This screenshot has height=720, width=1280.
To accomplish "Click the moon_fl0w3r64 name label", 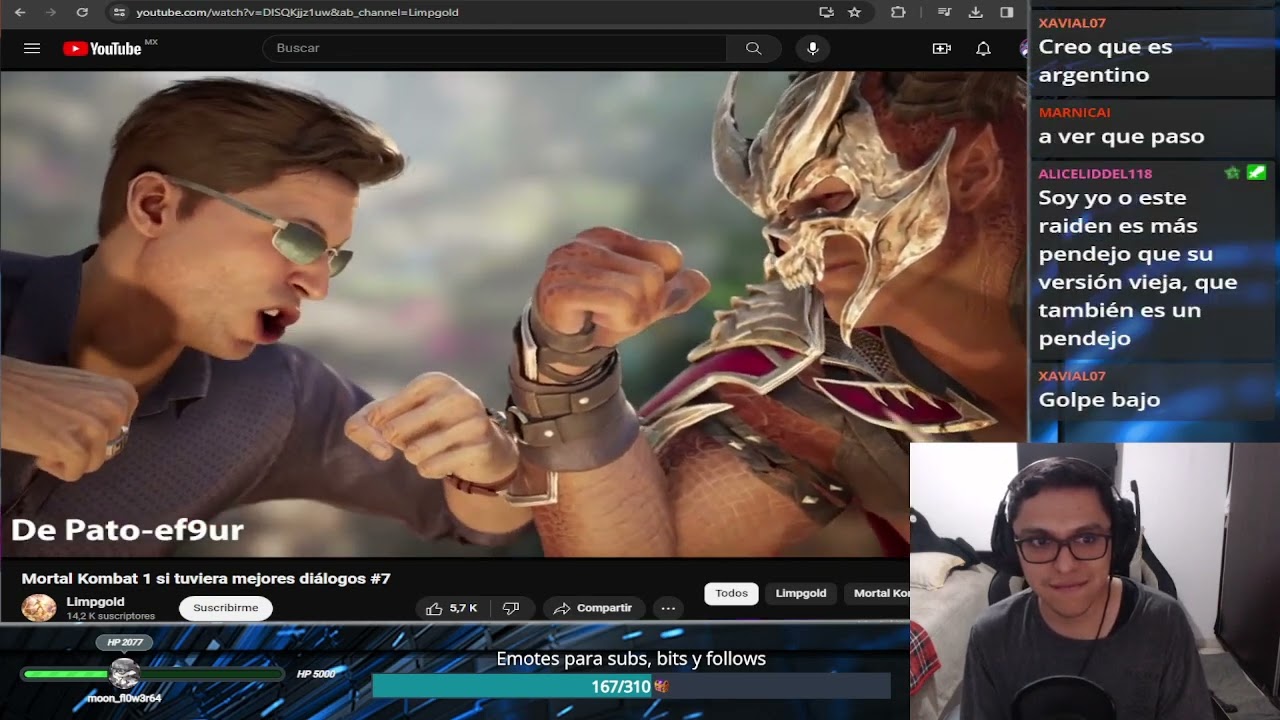I will [x=123, y=698].
